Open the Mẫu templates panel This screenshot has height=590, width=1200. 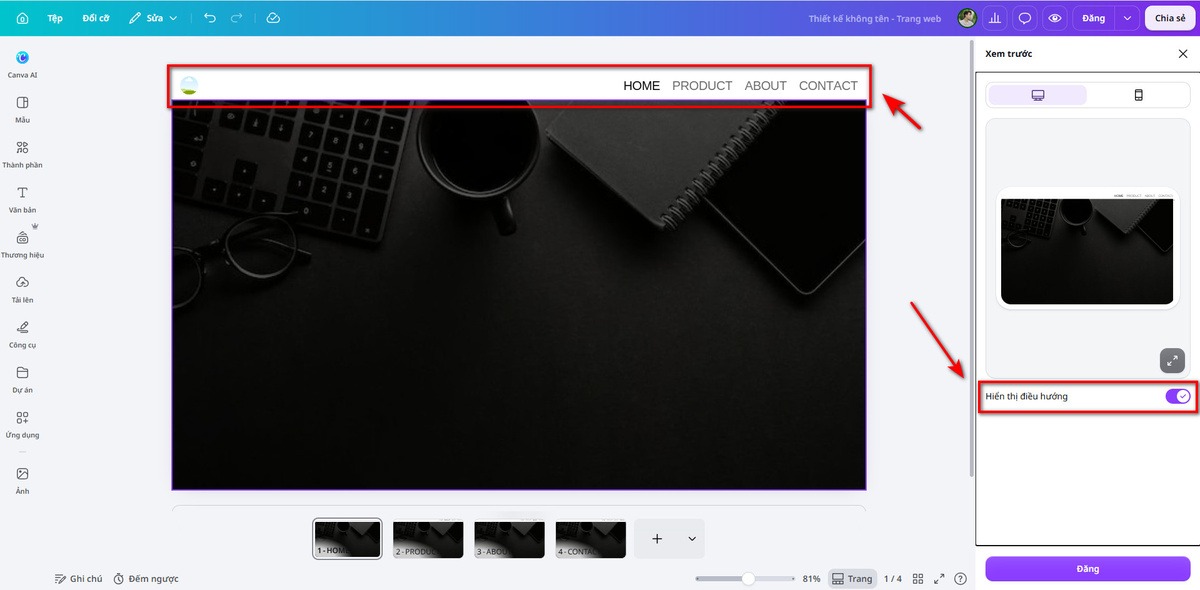pyautogui.click(x=22, y=109)
